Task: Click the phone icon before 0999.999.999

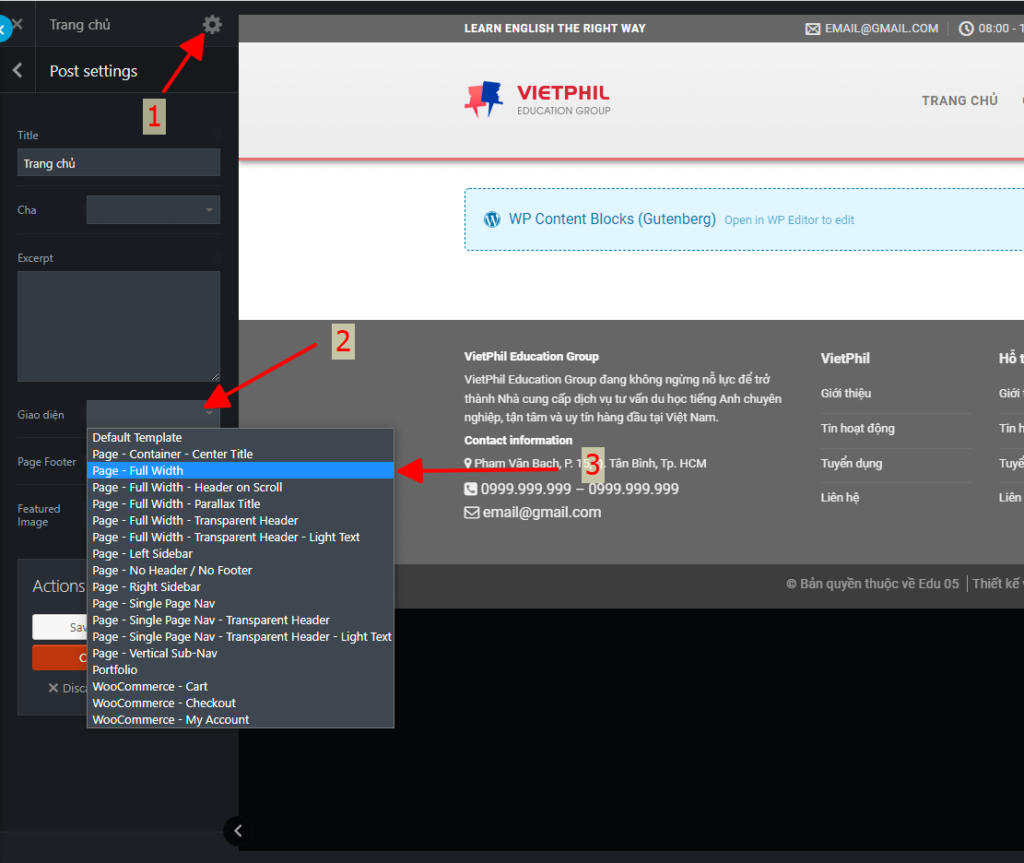Action: tap(470, 490)
